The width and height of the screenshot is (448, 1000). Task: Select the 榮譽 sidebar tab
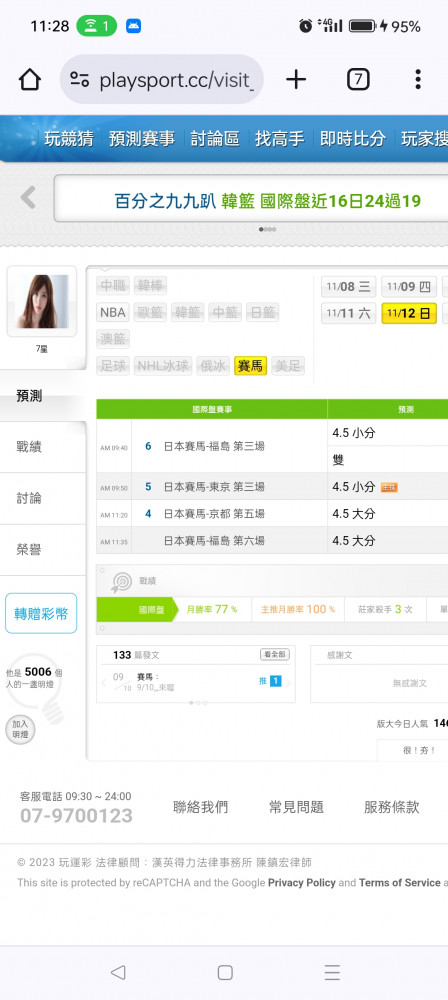pos(42,550)
